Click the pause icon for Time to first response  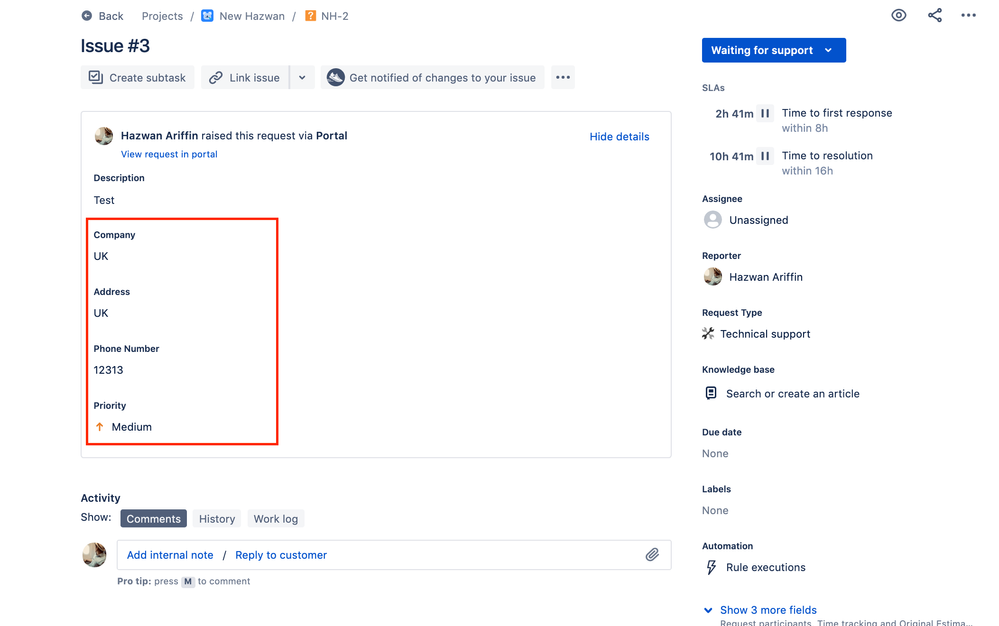pos(765,113)
